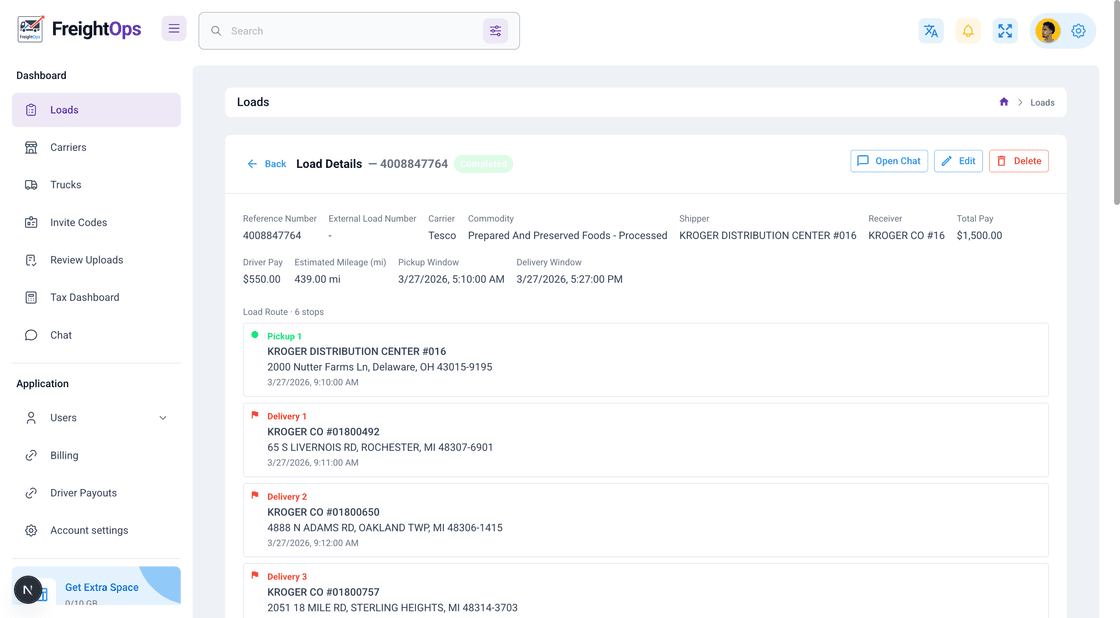Screen dimensions: 1120x618
Task: Expand the Users submenu chevron
Action: 163,418
